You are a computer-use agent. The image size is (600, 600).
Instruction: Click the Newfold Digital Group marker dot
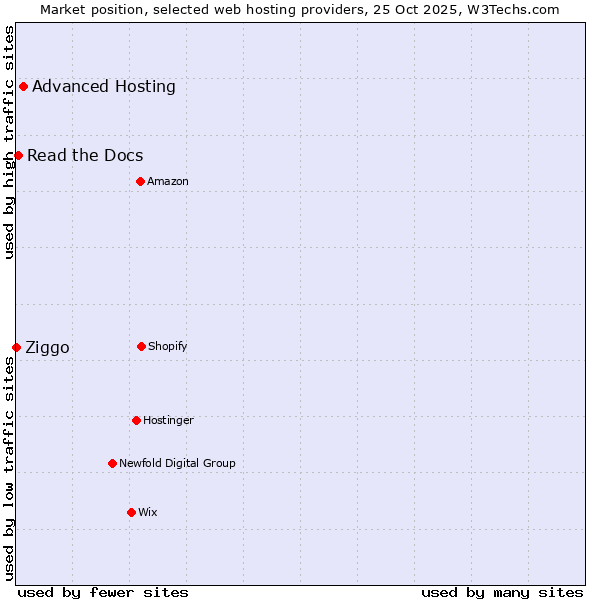click(x=112, y=463)
